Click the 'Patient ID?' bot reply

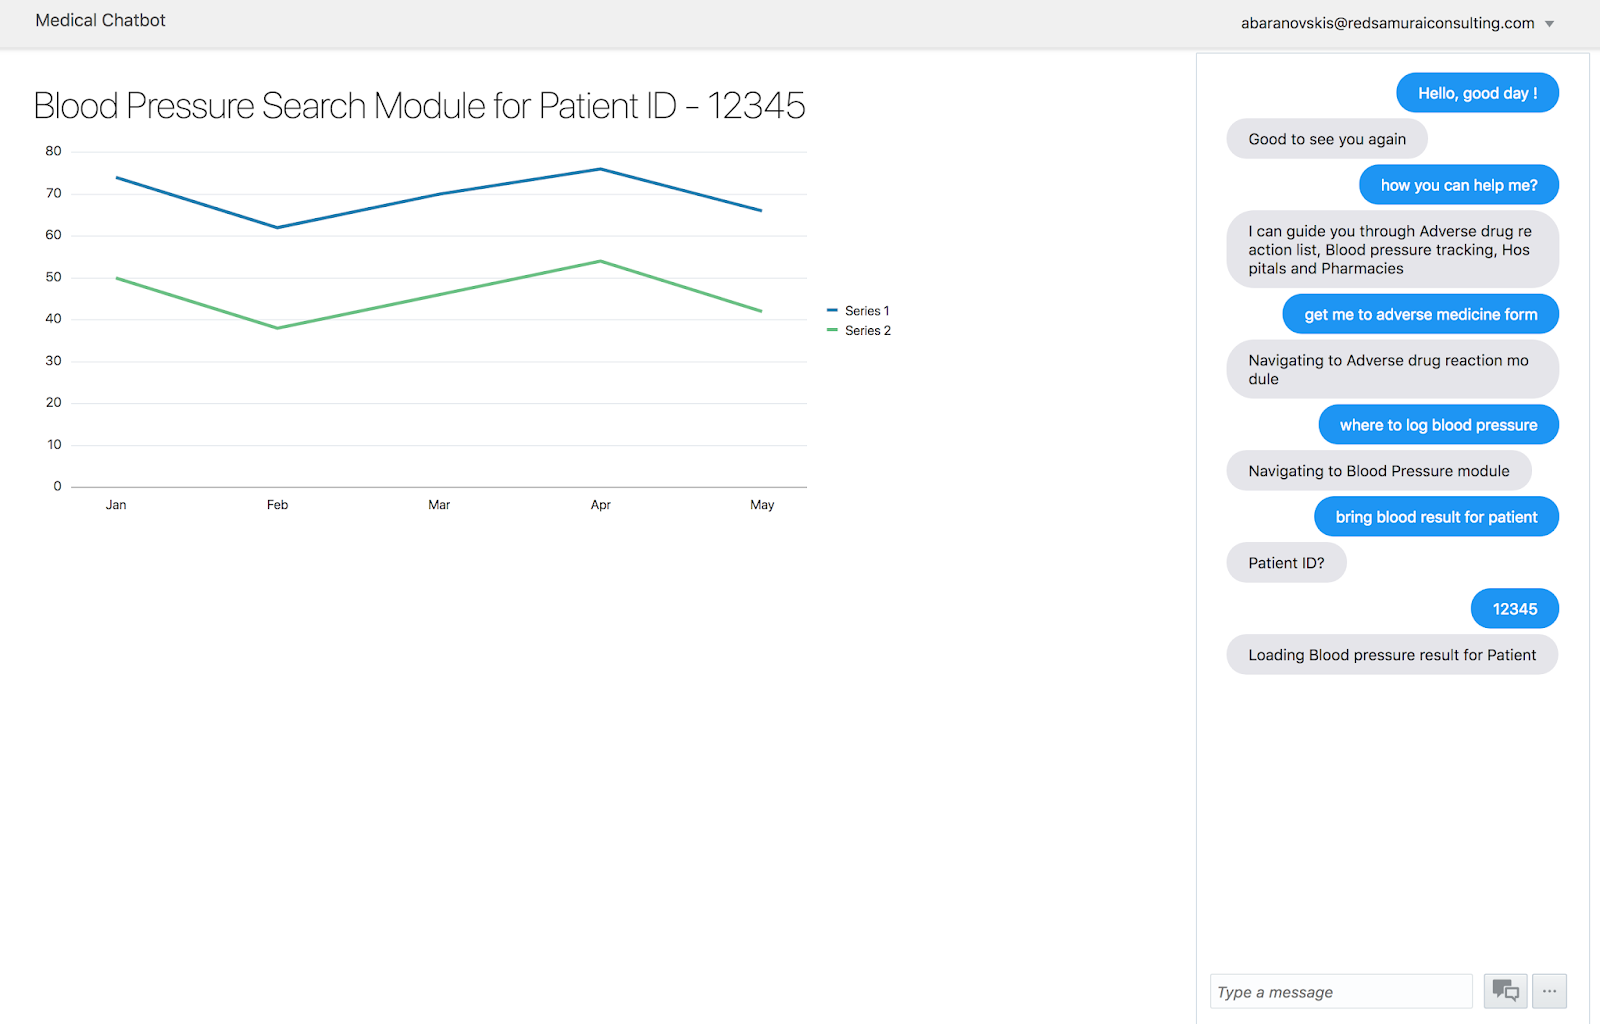(x=1286, y=563)
